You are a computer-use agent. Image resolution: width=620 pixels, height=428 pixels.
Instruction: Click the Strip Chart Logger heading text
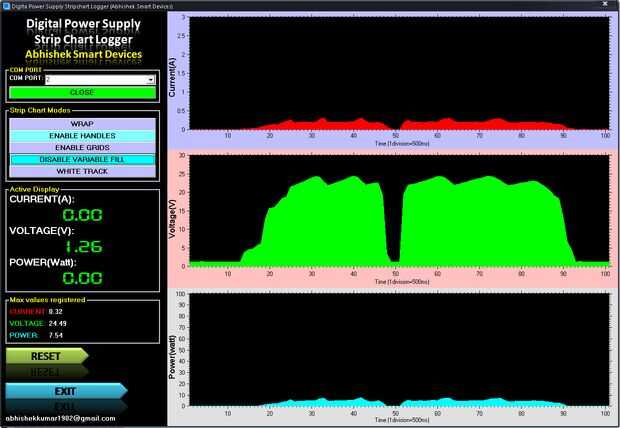click(83, 40)
